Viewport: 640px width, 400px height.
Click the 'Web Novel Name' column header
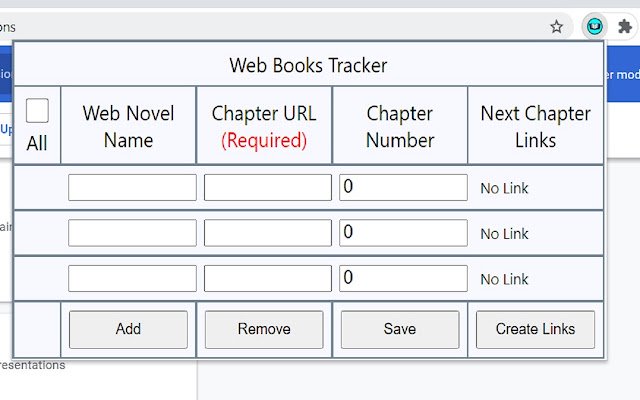[x=128, y=127]
